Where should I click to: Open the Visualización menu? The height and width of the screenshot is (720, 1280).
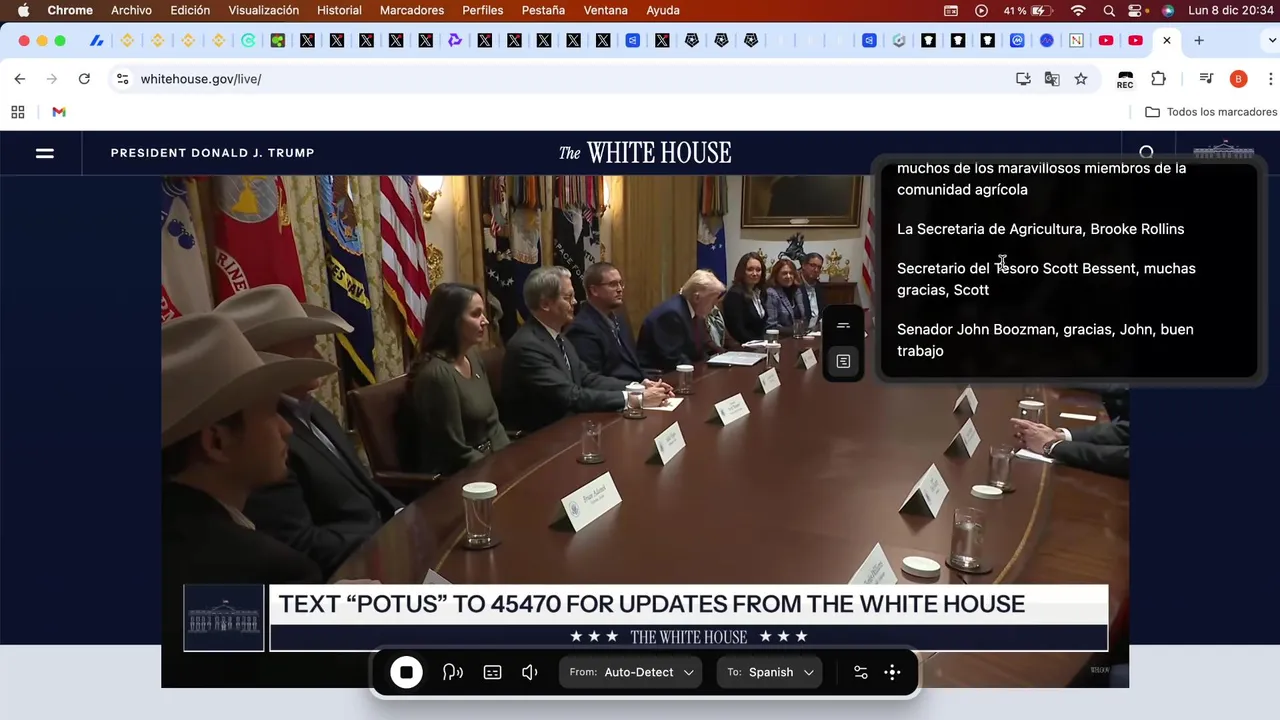[x=263, y=10]
